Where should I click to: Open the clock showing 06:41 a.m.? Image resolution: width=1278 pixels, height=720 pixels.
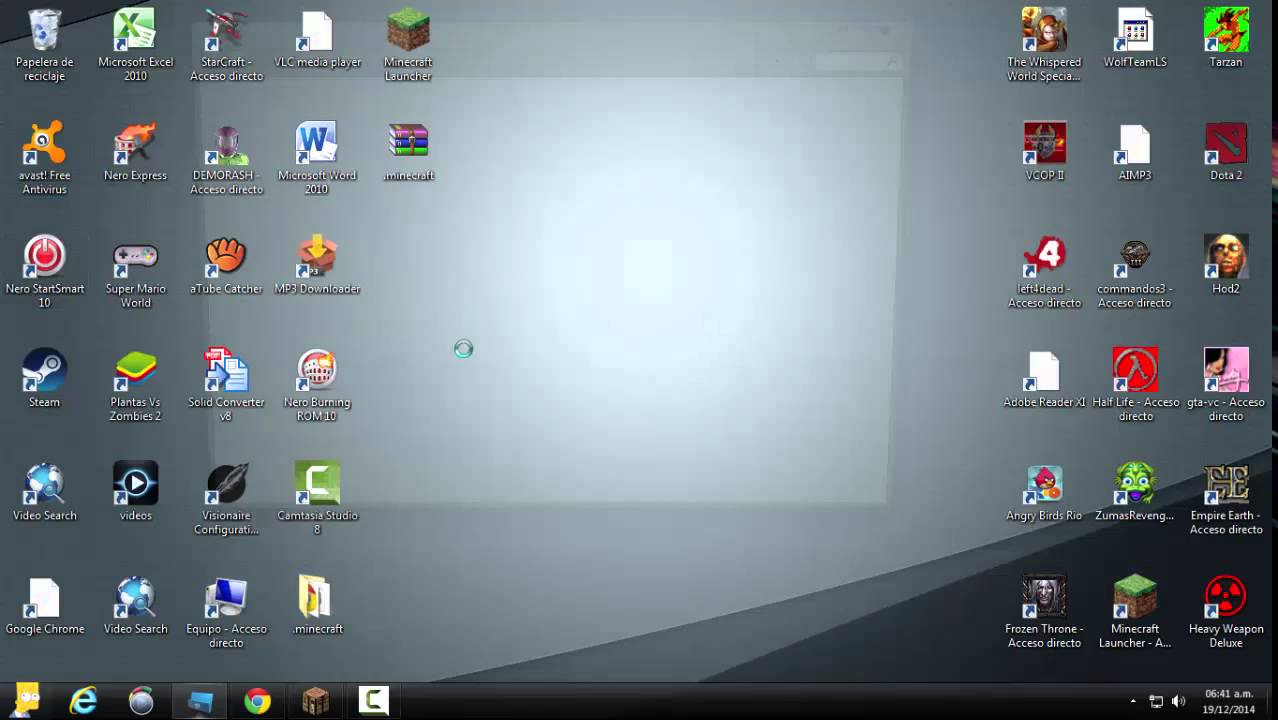coord(1228,701)
